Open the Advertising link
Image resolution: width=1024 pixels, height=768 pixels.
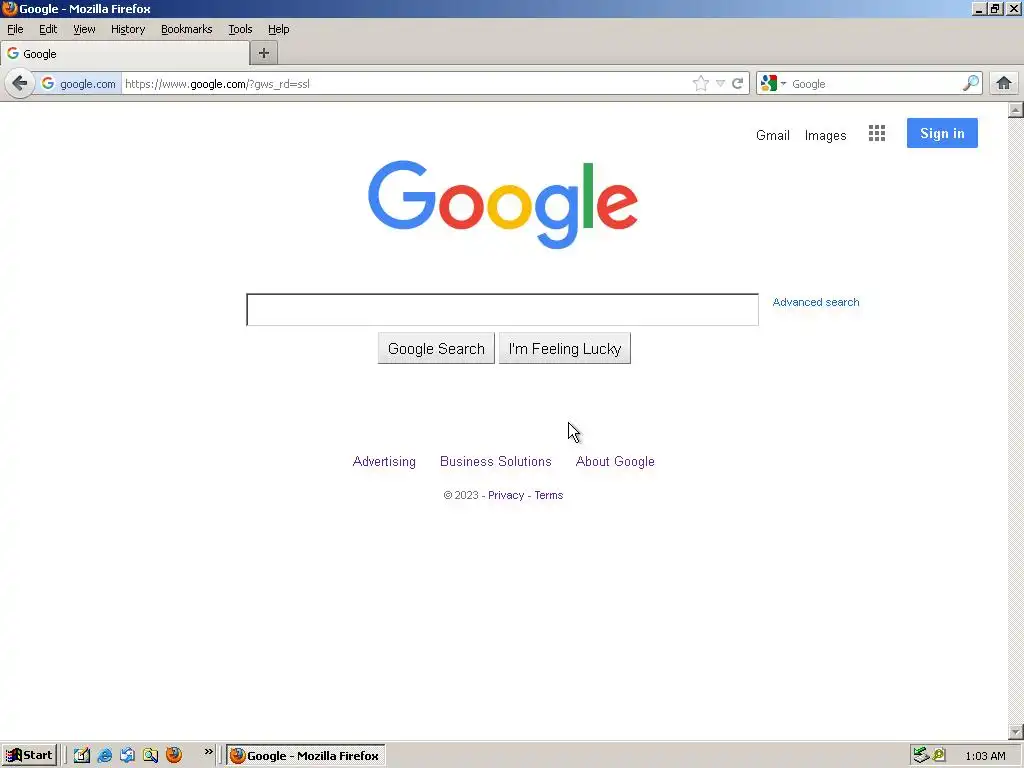tap(384, 461)
